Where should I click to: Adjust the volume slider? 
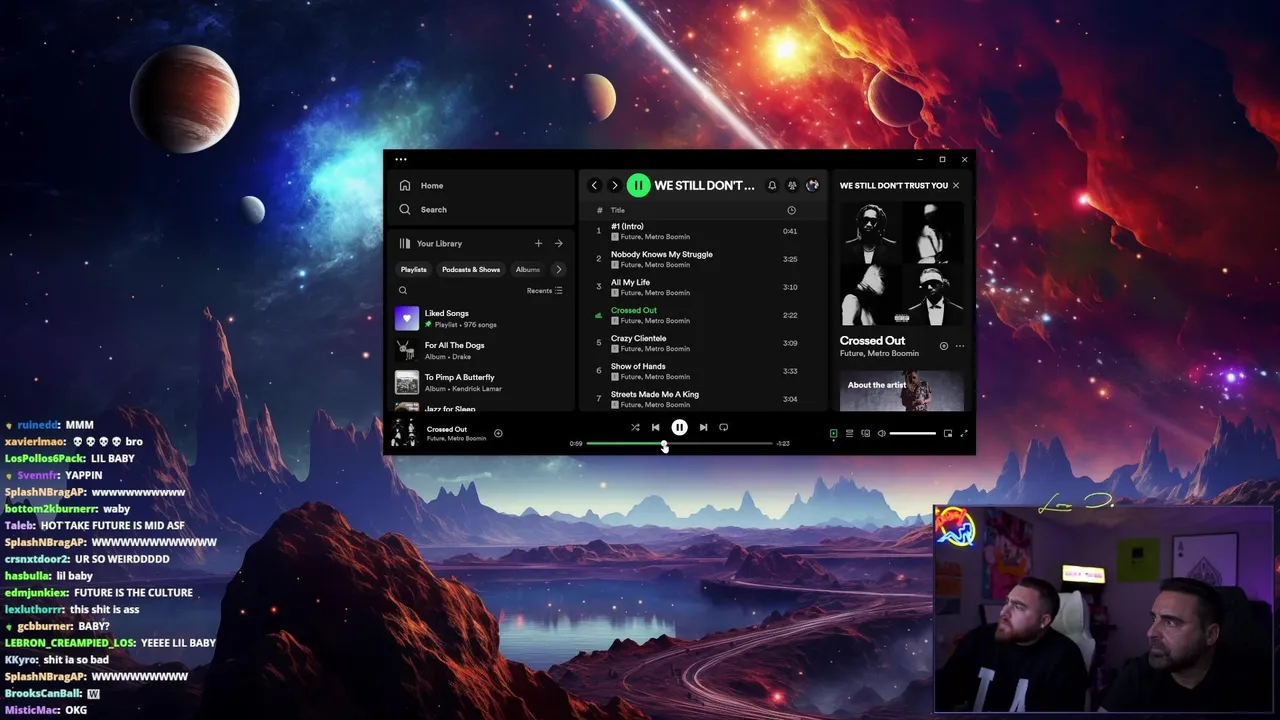[913, 433]
